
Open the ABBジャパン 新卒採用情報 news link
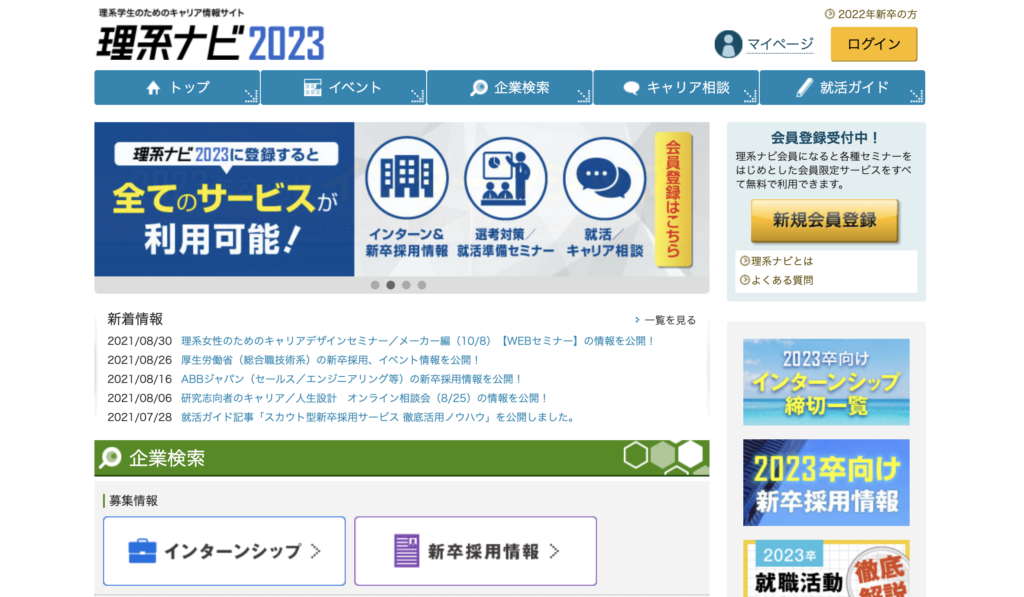[x=351, y=379]
